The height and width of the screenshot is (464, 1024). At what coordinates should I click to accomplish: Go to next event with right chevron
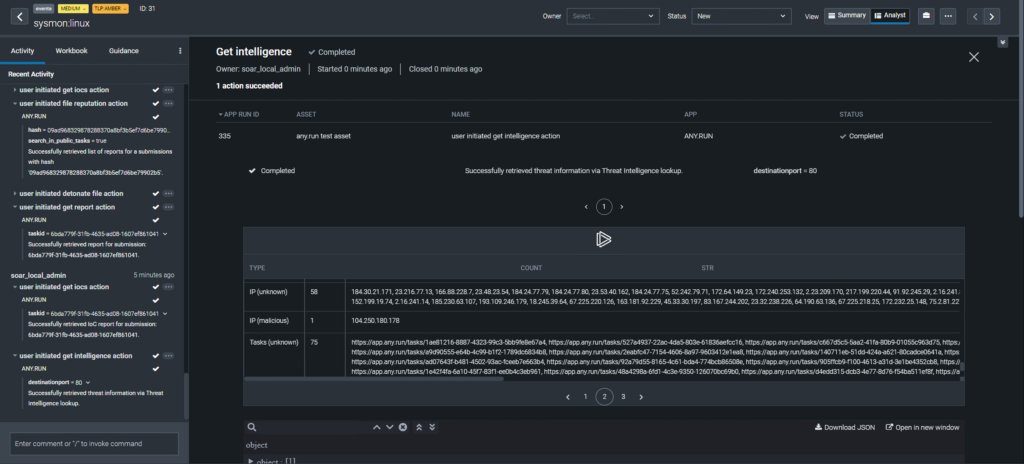[x=991, y=16]
